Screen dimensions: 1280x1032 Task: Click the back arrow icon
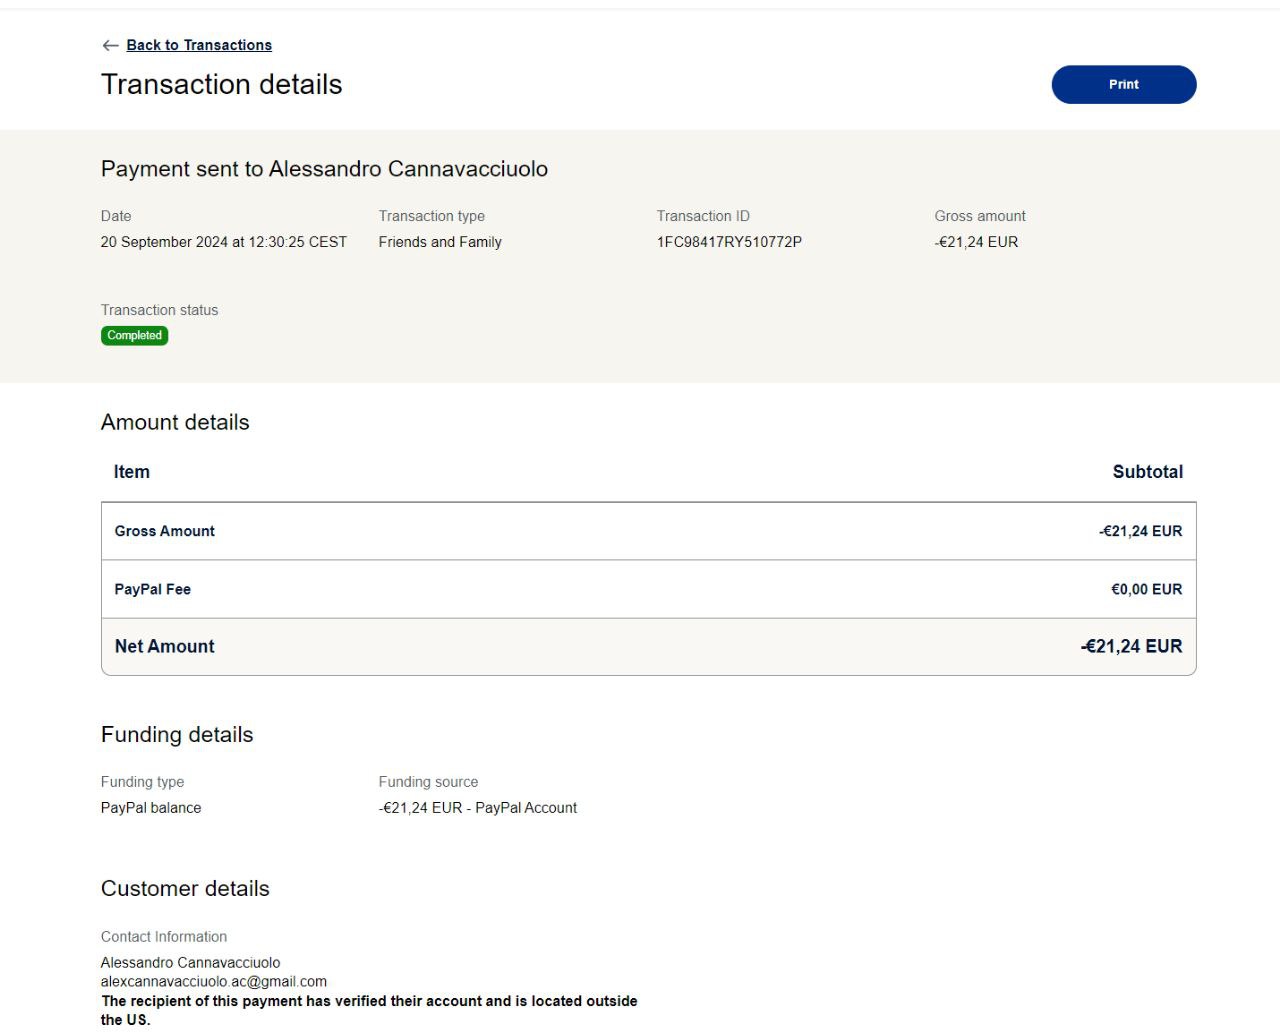click(110, 45)
